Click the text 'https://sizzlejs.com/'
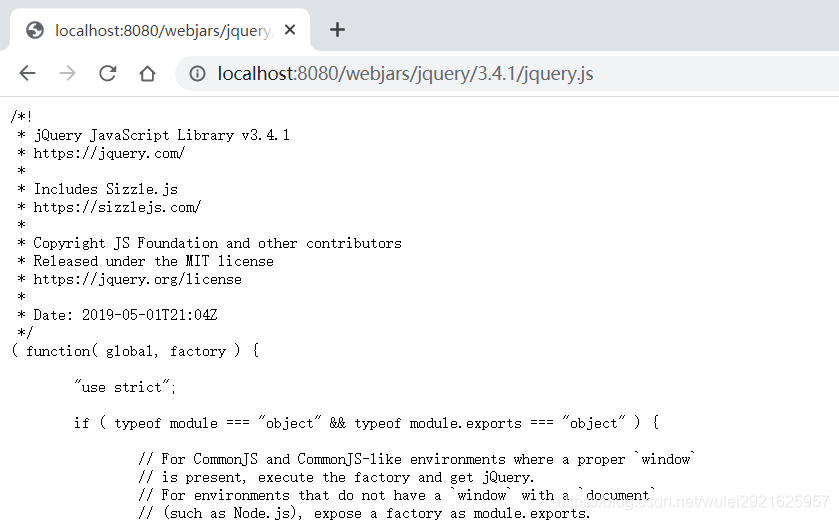839x520 pixels. [117, 207]
